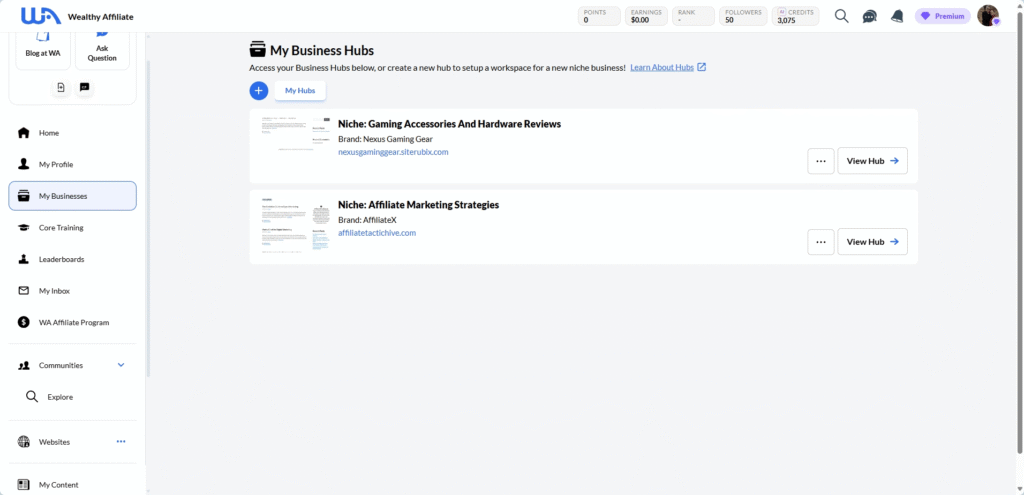Click the My Inbox envelope icon
This screenshot has height=495, width=1024.
24,291
